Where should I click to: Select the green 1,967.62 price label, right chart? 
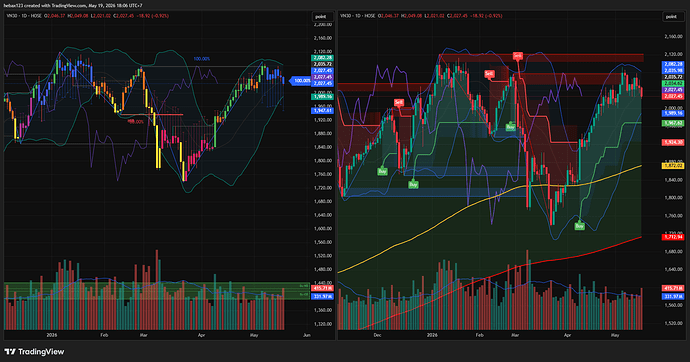point(673,123)
